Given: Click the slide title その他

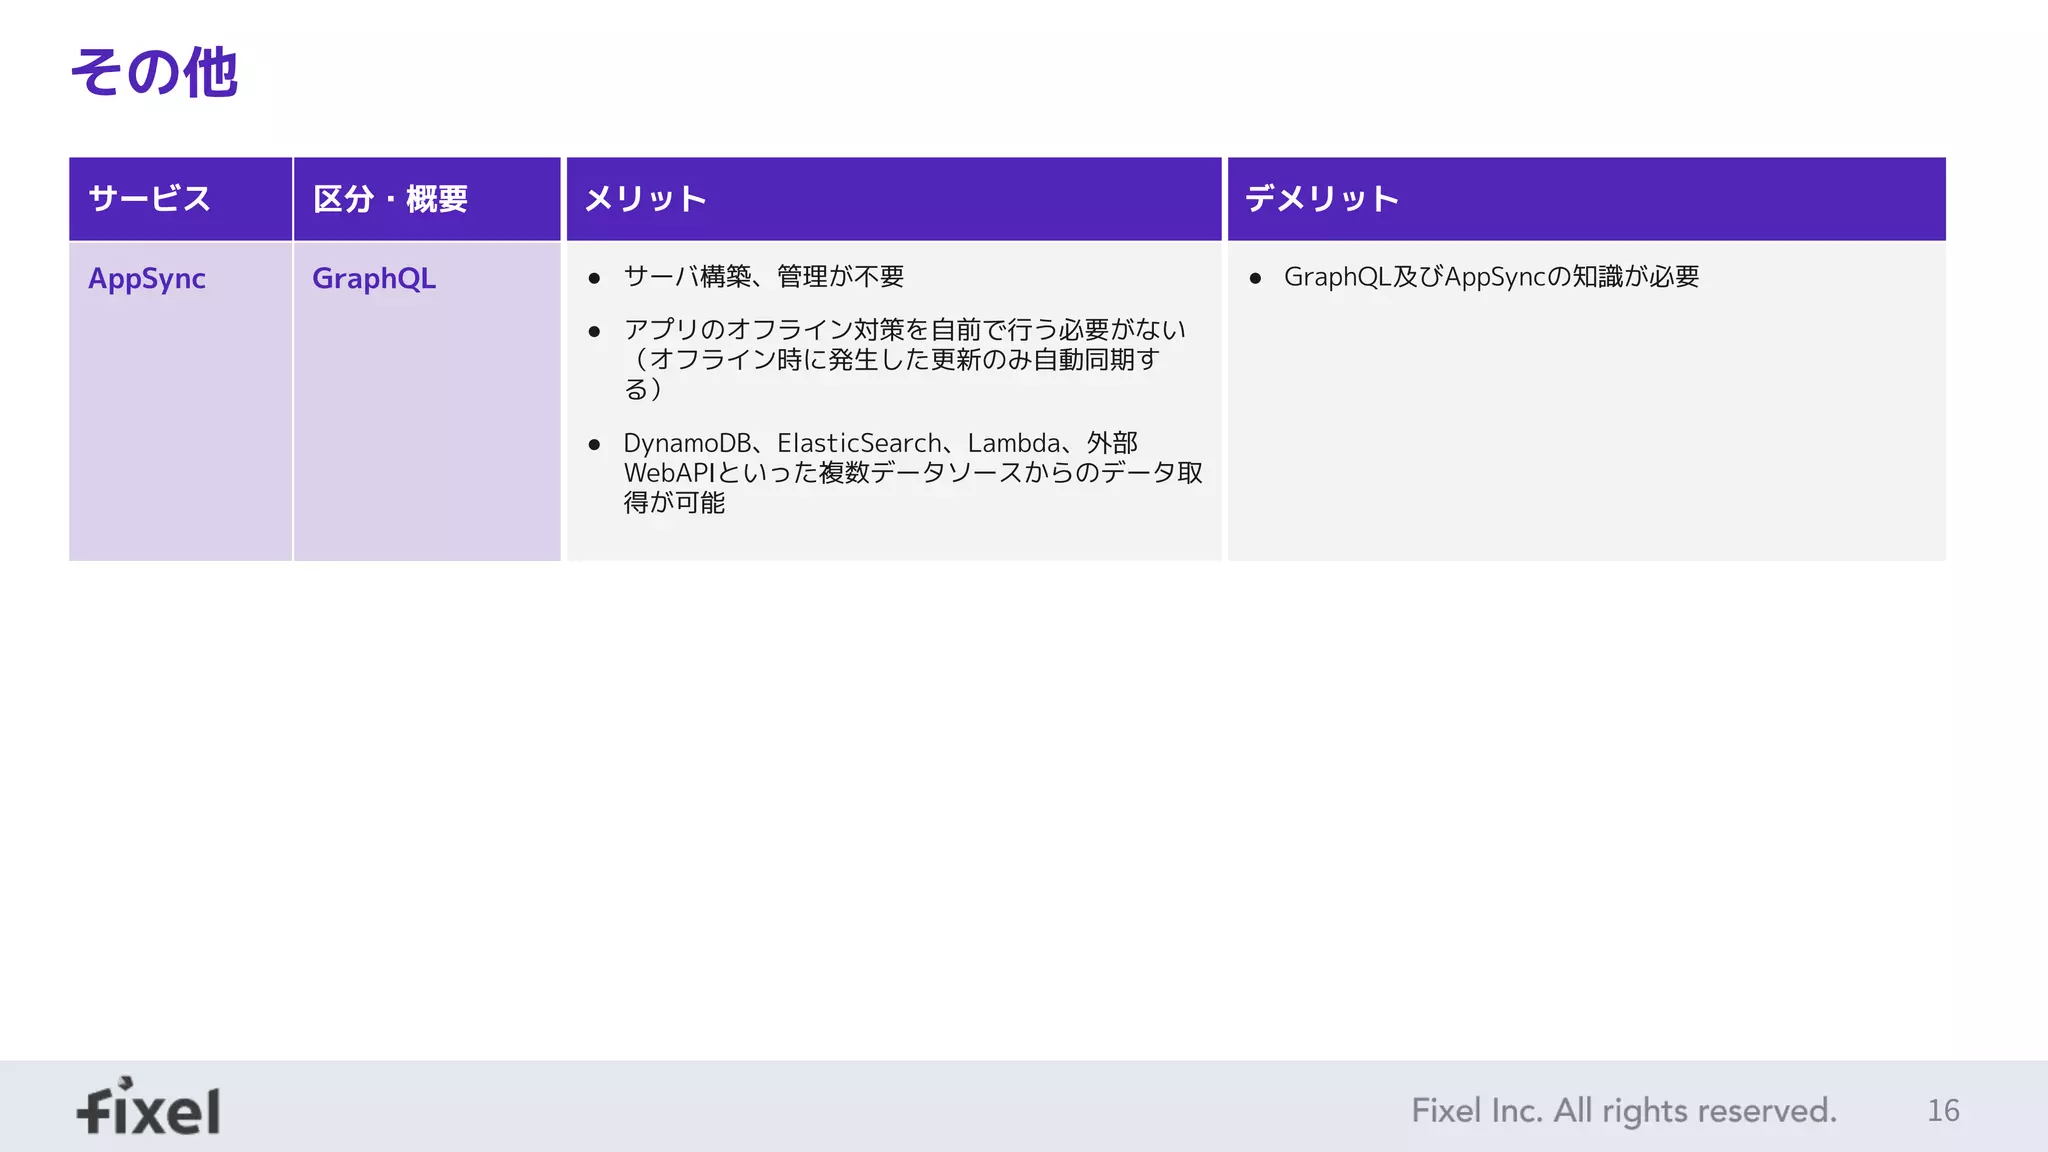Looking at the screenshot, I should tap(154, 73).
